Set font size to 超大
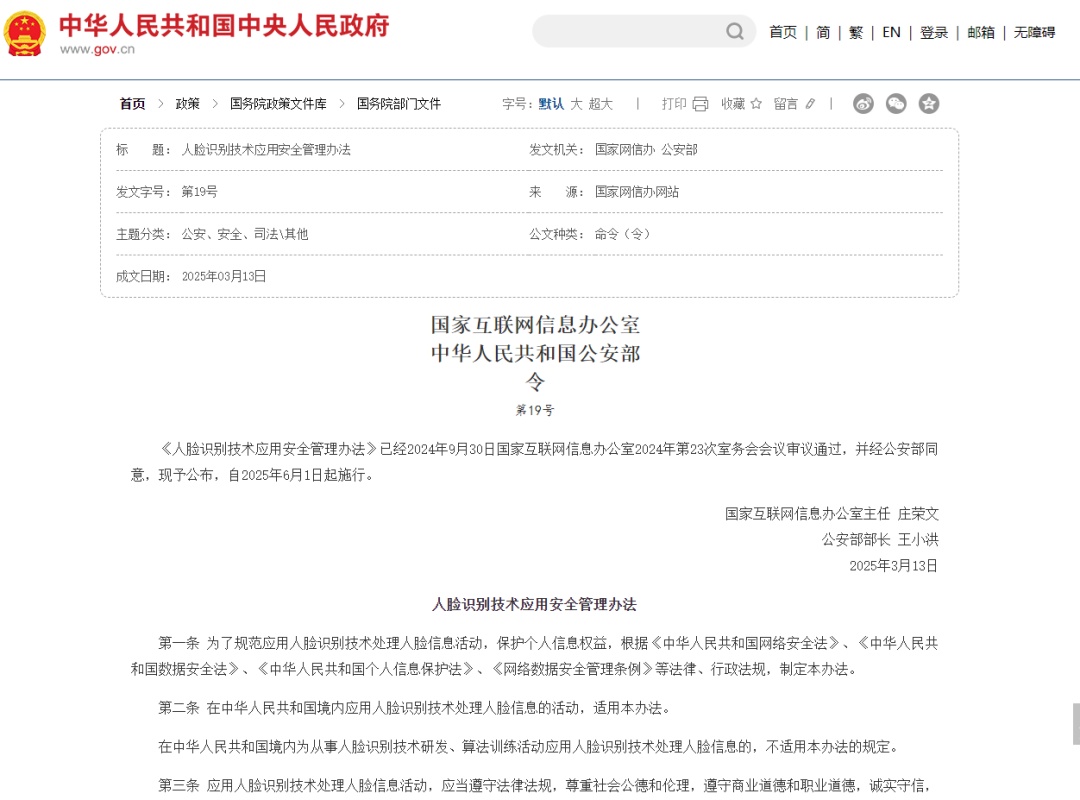 point(600,104)
